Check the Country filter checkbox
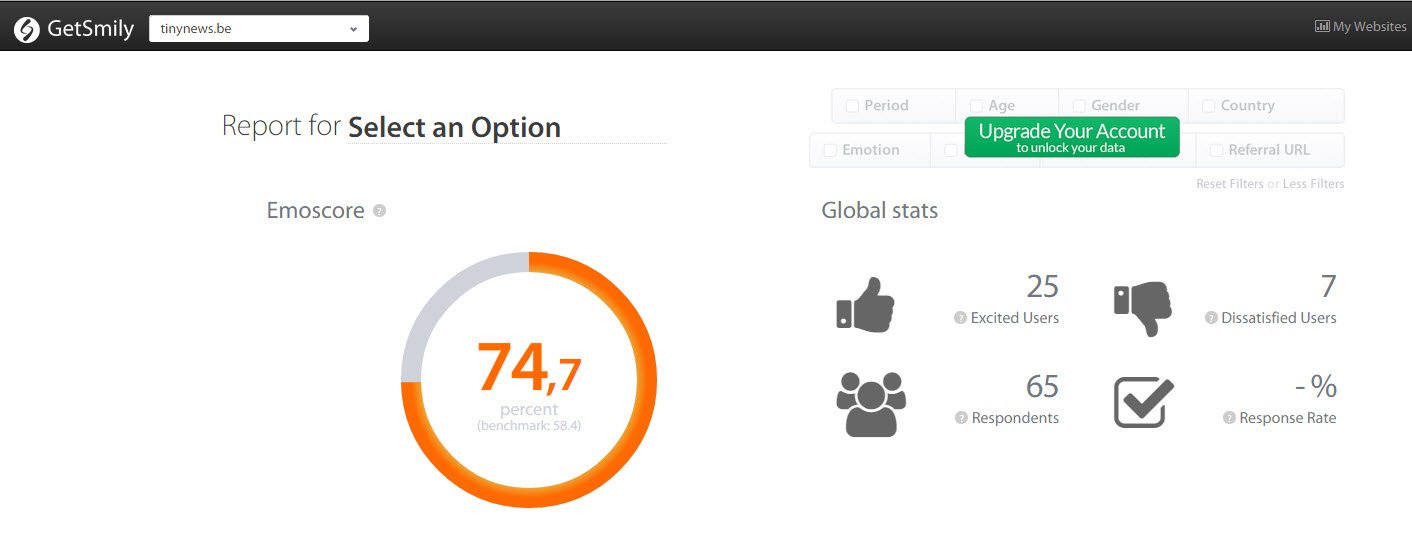Viewport: 1412px width, 552px height. (1208, 105)
